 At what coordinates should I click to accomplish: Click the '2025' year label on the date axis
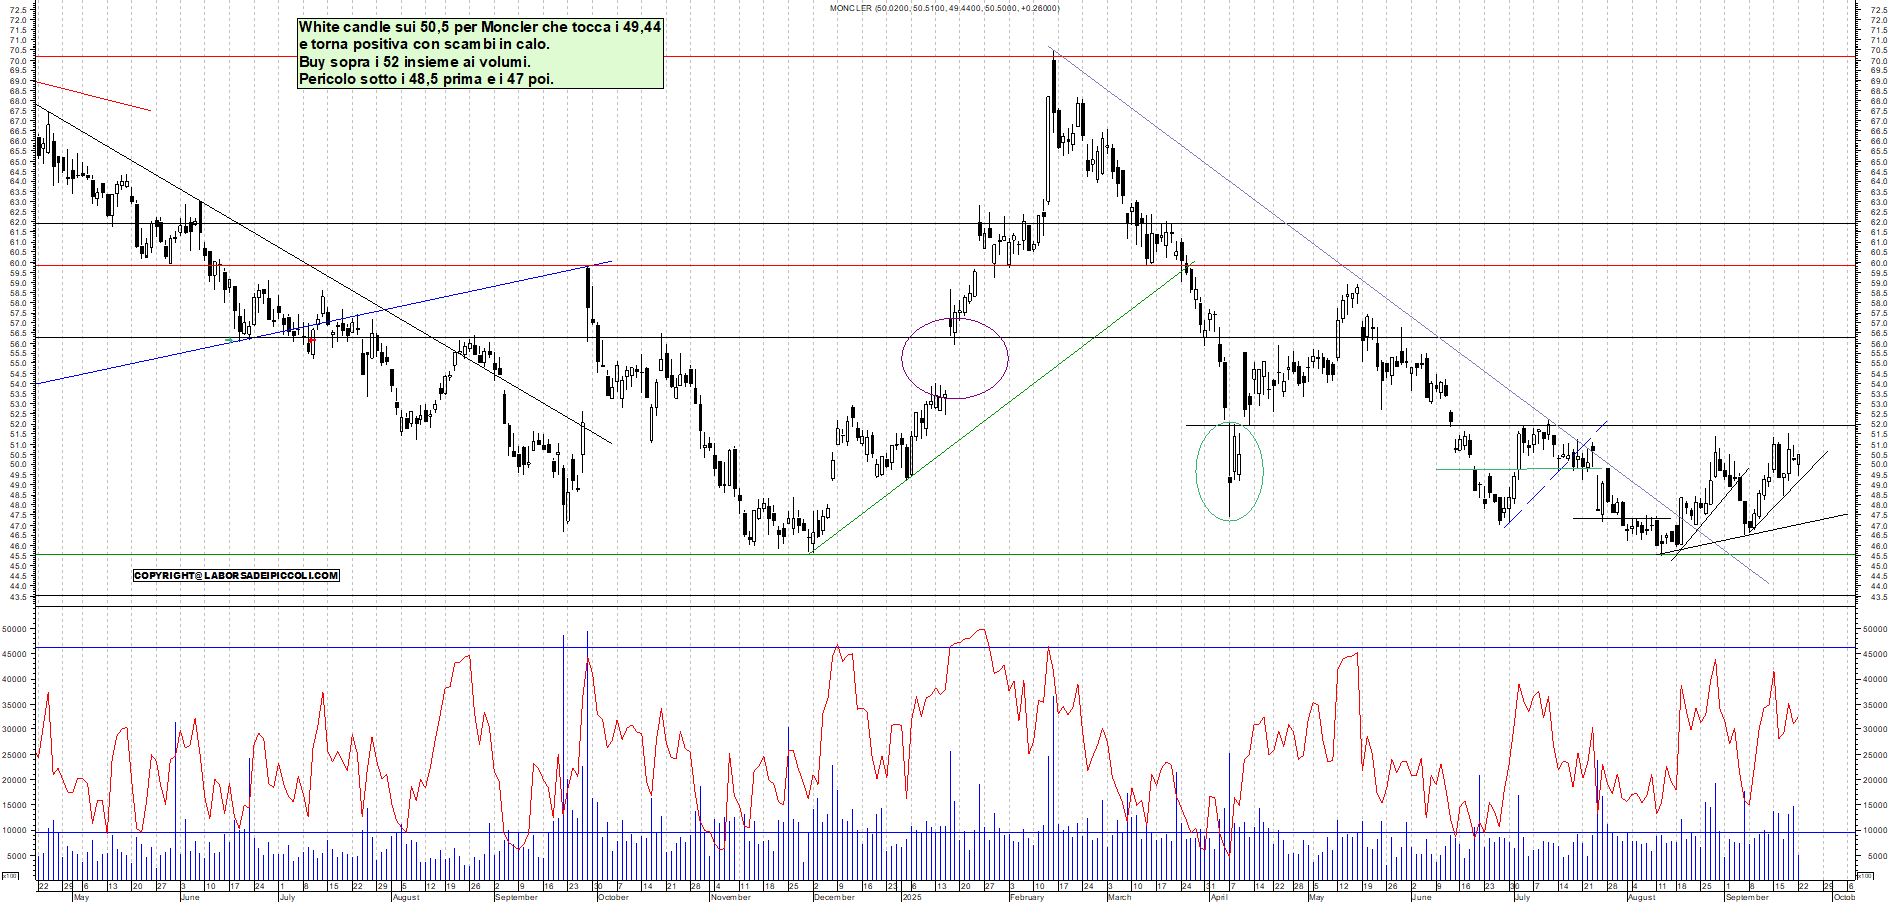911,897
